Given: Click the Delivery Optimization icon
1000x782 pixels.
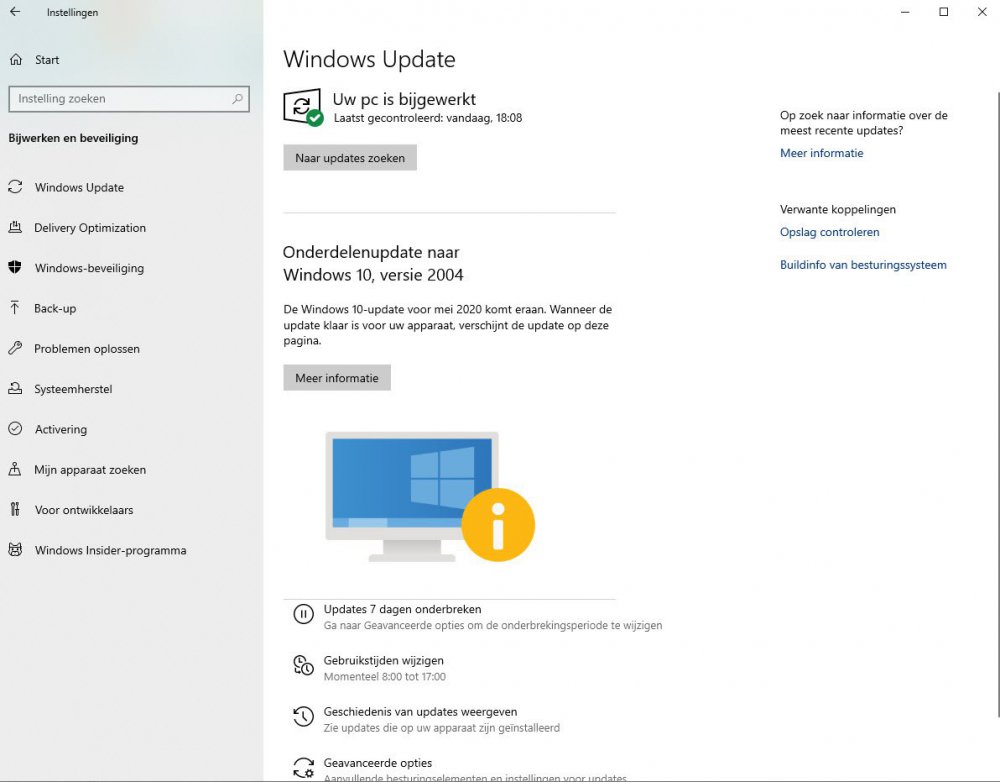Looking at the screenshot, I should point(15,227).
